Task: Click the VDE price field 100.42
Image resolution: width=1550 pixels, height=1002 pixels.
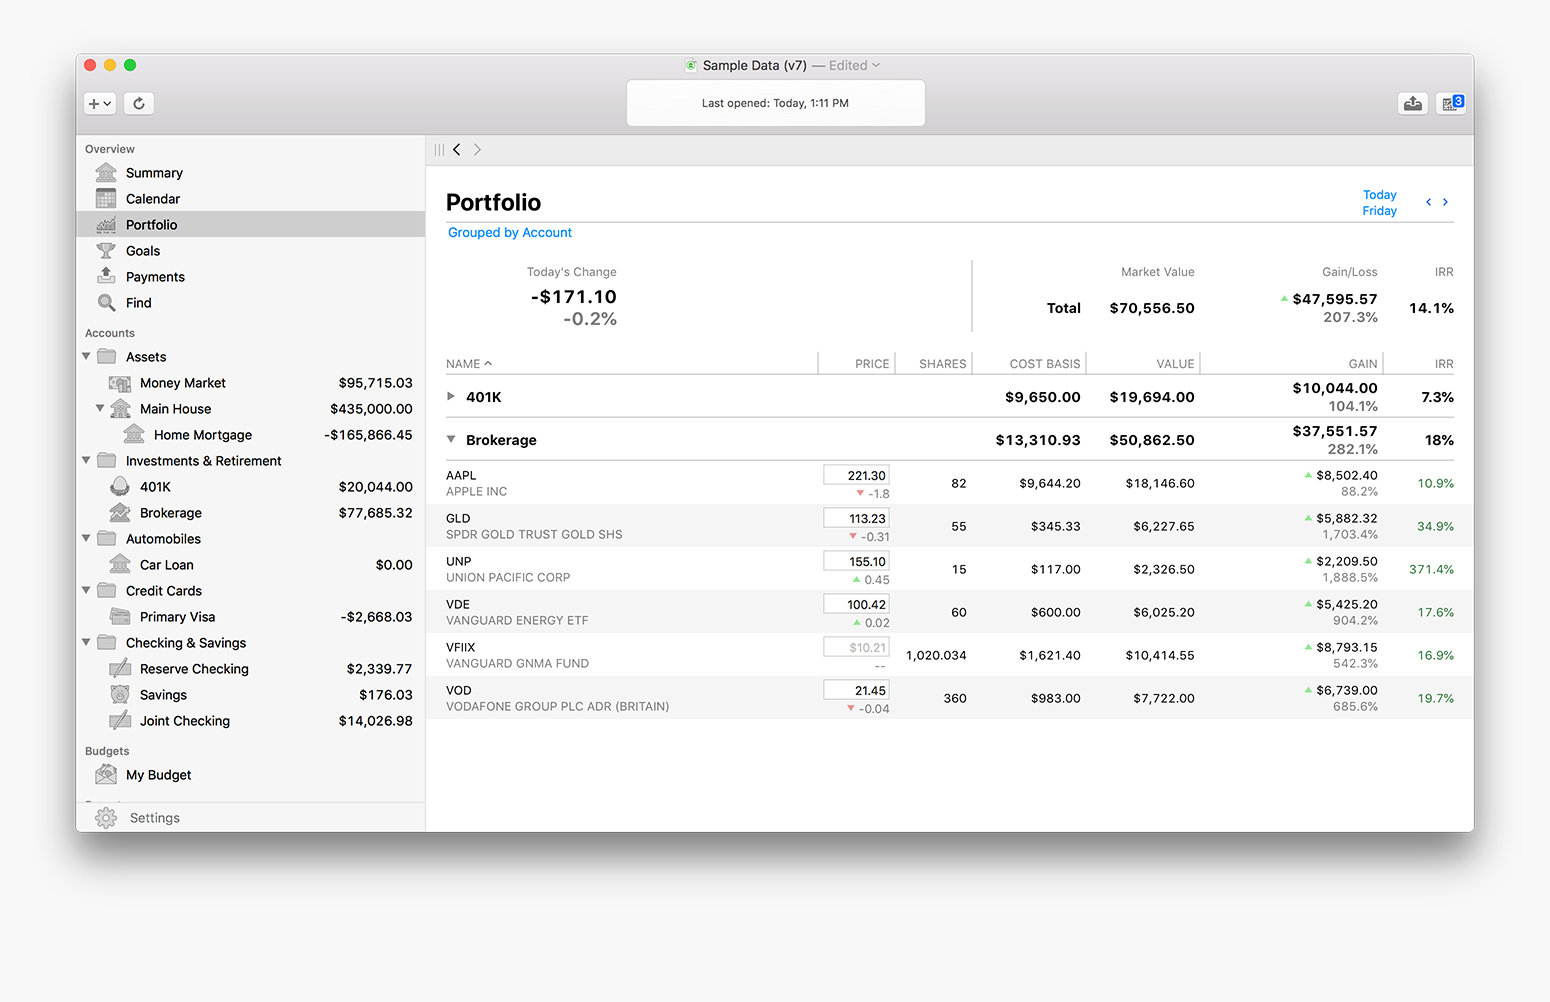Action: pos(856,605)
